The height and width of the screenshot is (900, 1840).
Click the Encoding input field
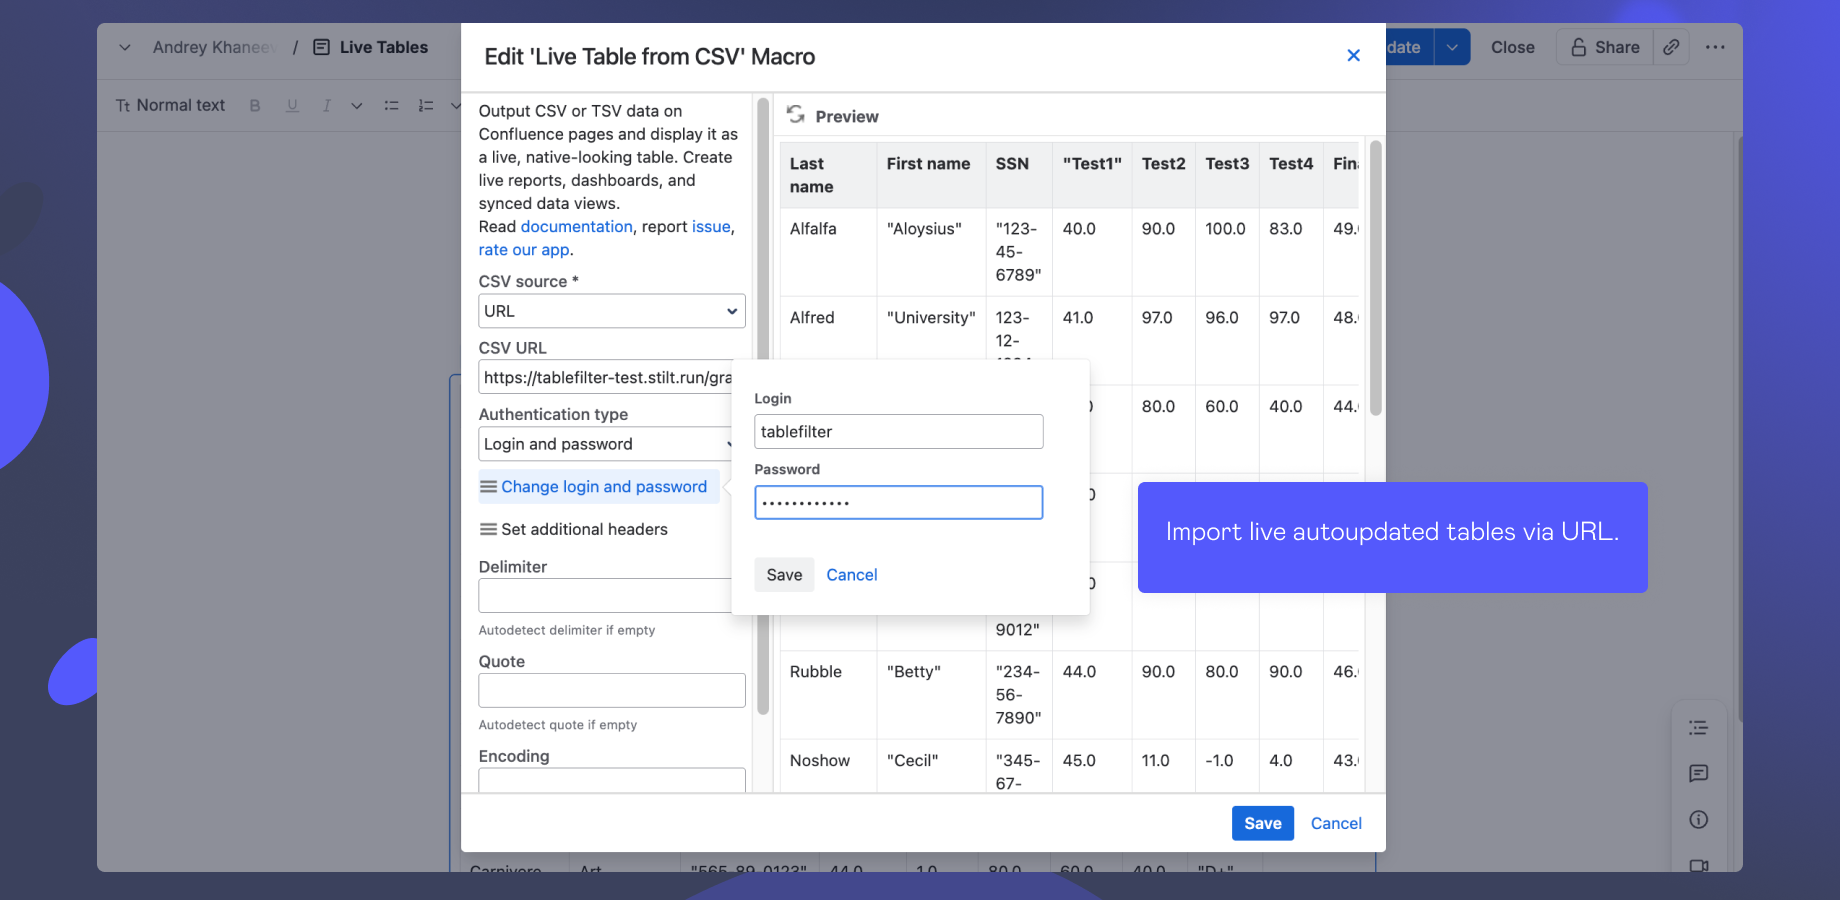coord(612,780)
